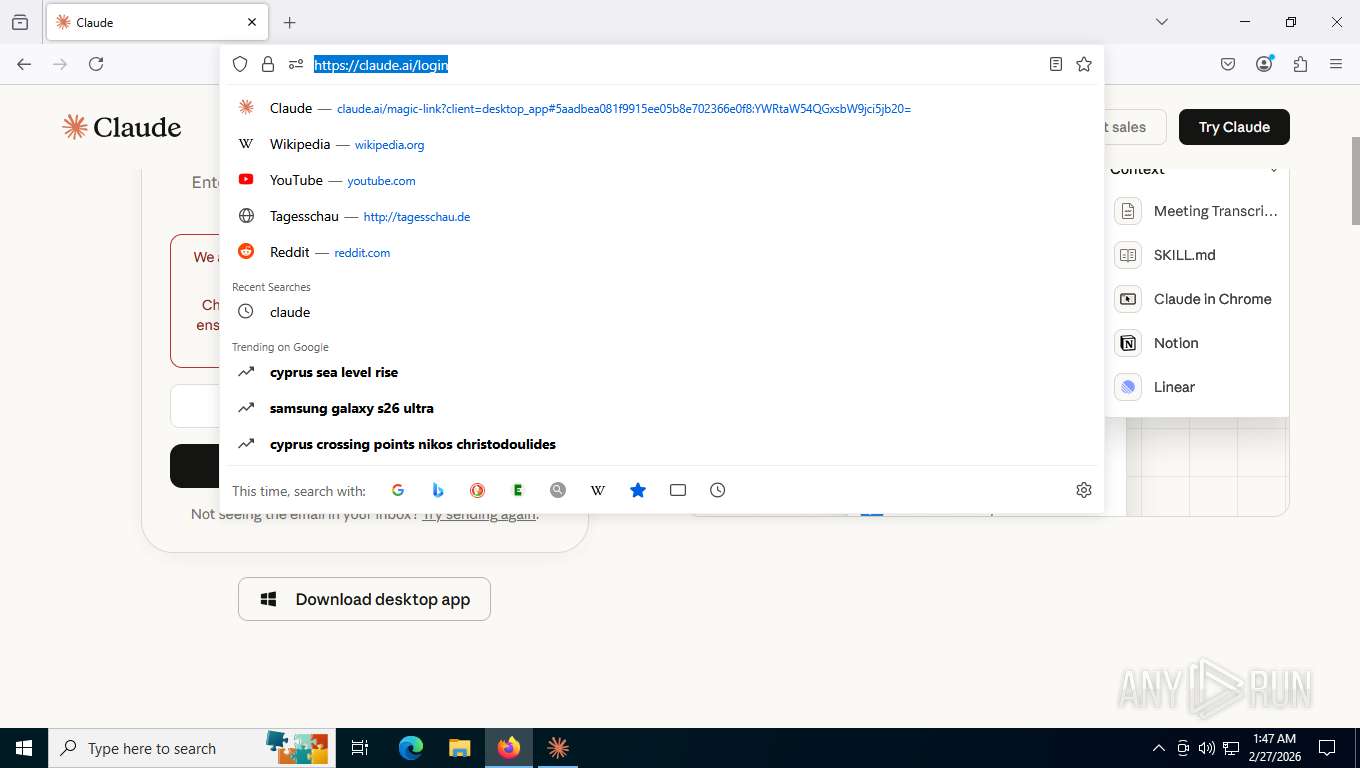Image resolution: width=1360 pixels, height=768 pixels.
Task: Click the page vertical scrollbar
Action: pyautogui.click(x=1355, y=180)
